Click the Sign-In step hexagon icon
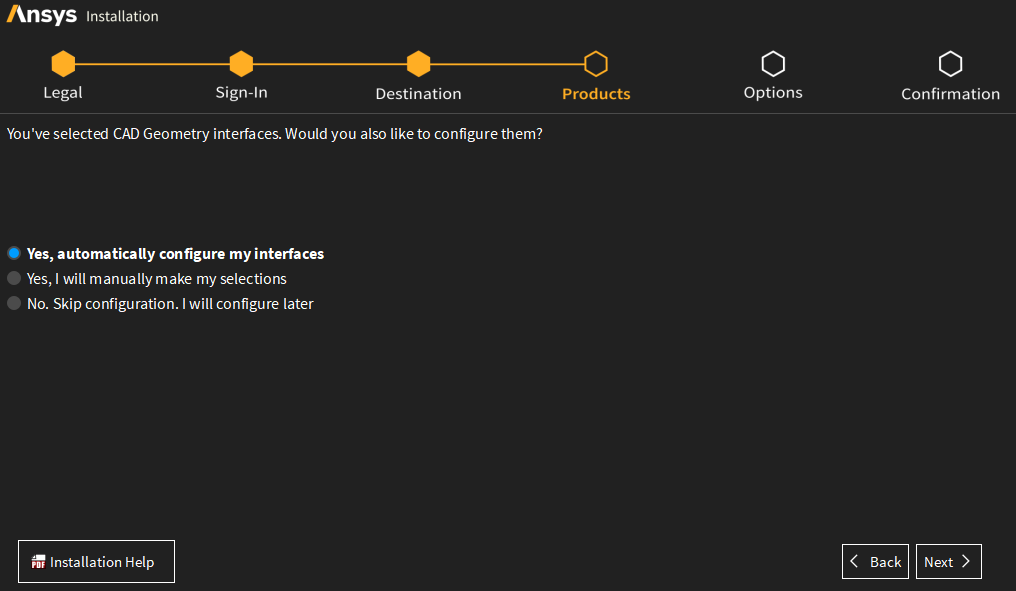The height and width of the screenshot is (591, 1016). coord(241,64)
